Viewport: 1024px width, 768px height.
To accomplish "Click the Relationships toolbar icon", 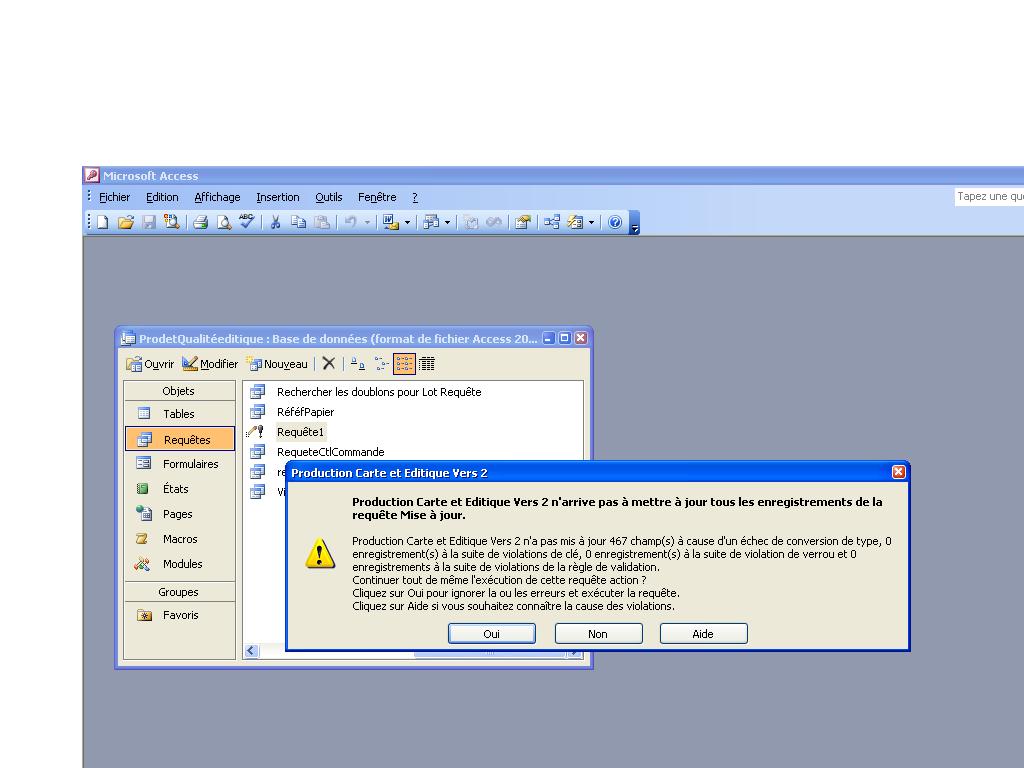I will click(552, 222).
